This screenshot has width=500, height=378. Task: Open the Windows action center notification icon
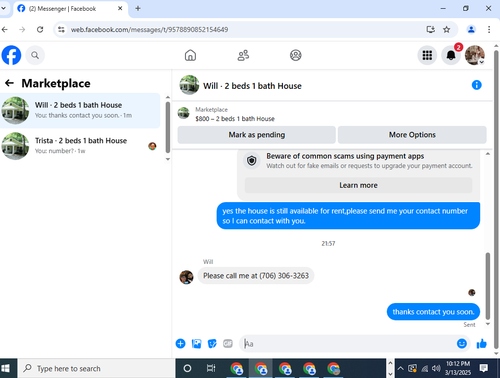(x=484, y=368)
